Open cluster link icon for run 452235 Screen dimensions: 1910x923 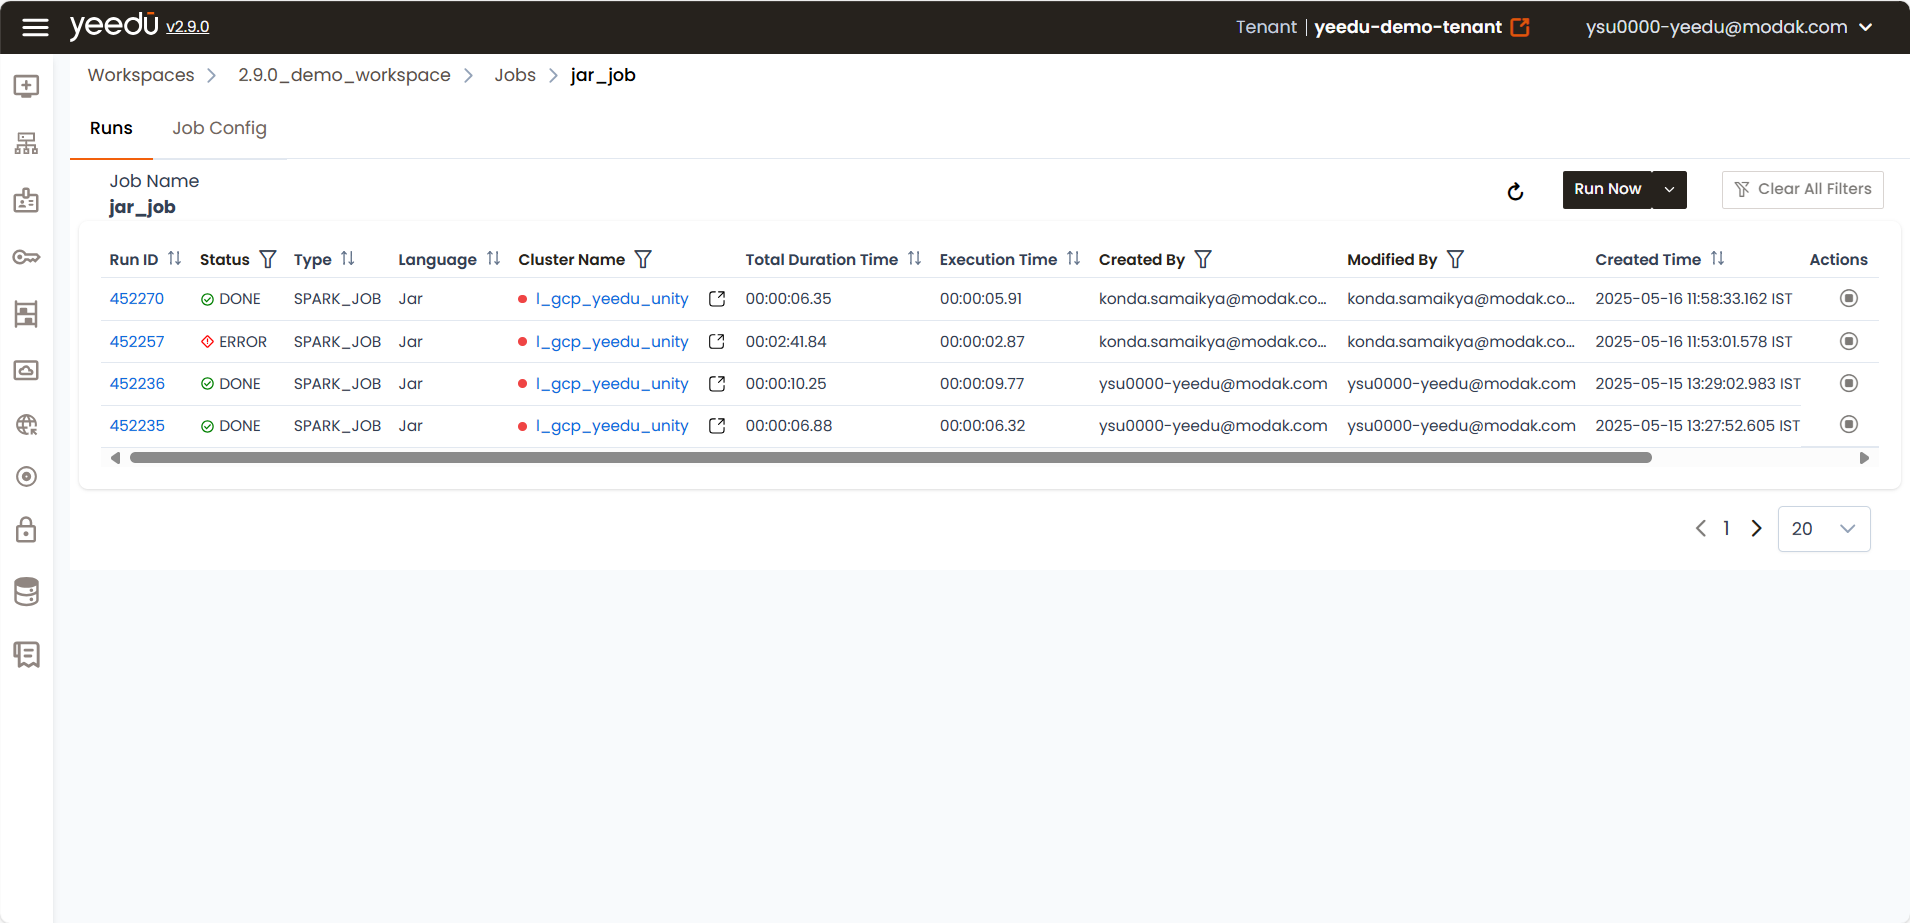click(717, 426)
